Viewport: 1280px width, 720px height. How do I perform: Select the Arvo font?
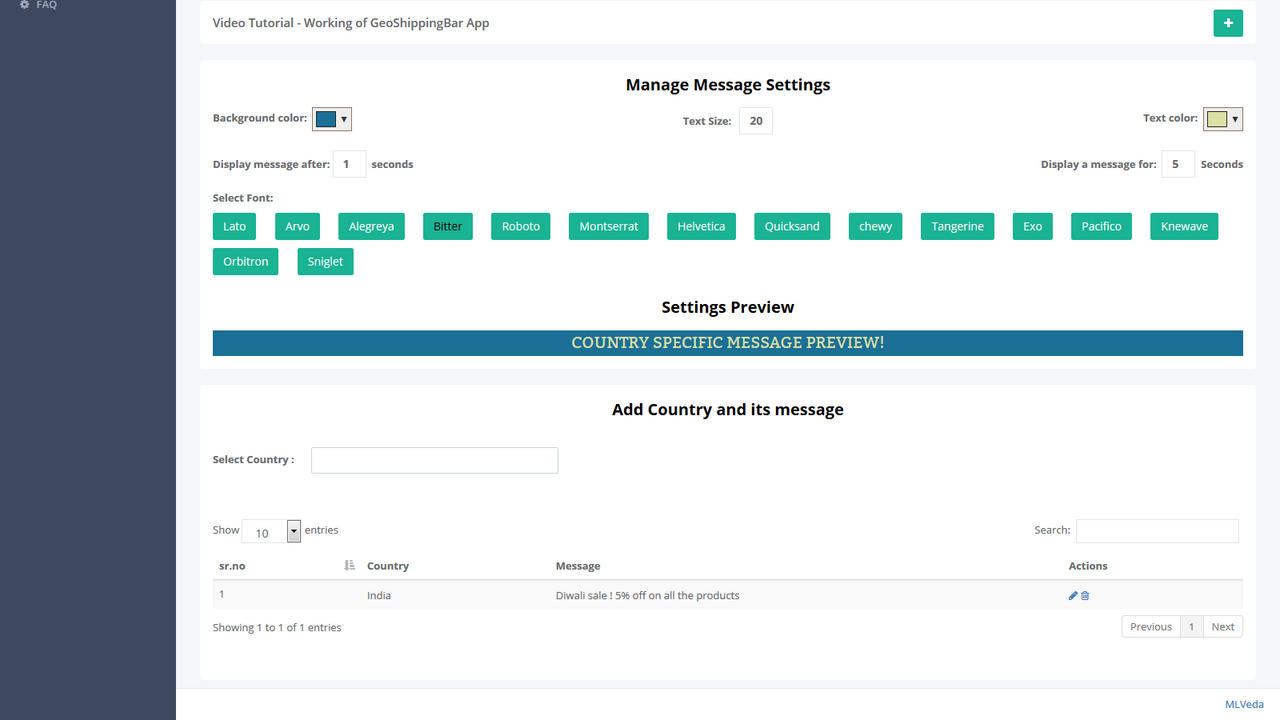coord(297,226)
